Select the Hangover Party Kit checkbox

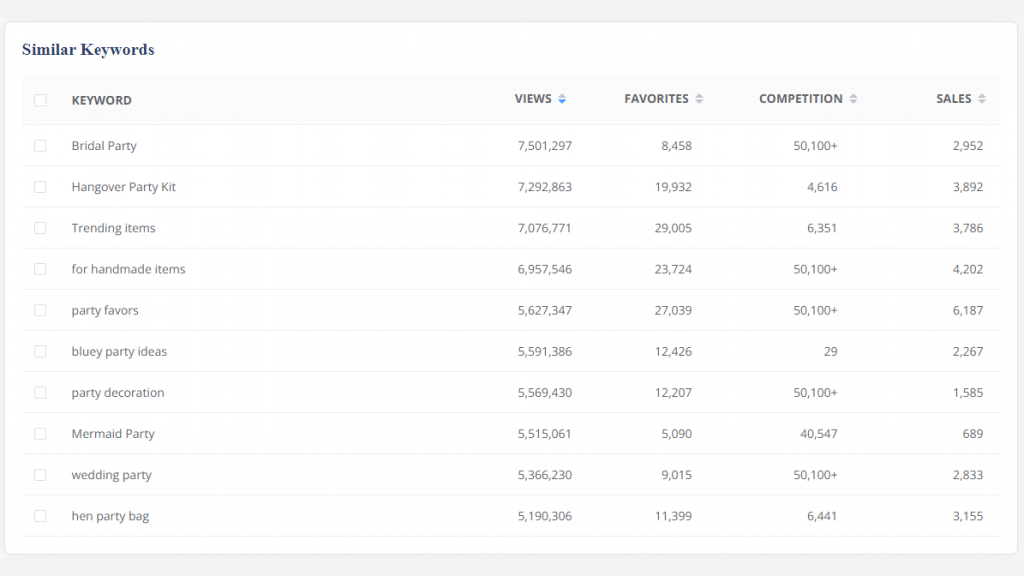40,187
